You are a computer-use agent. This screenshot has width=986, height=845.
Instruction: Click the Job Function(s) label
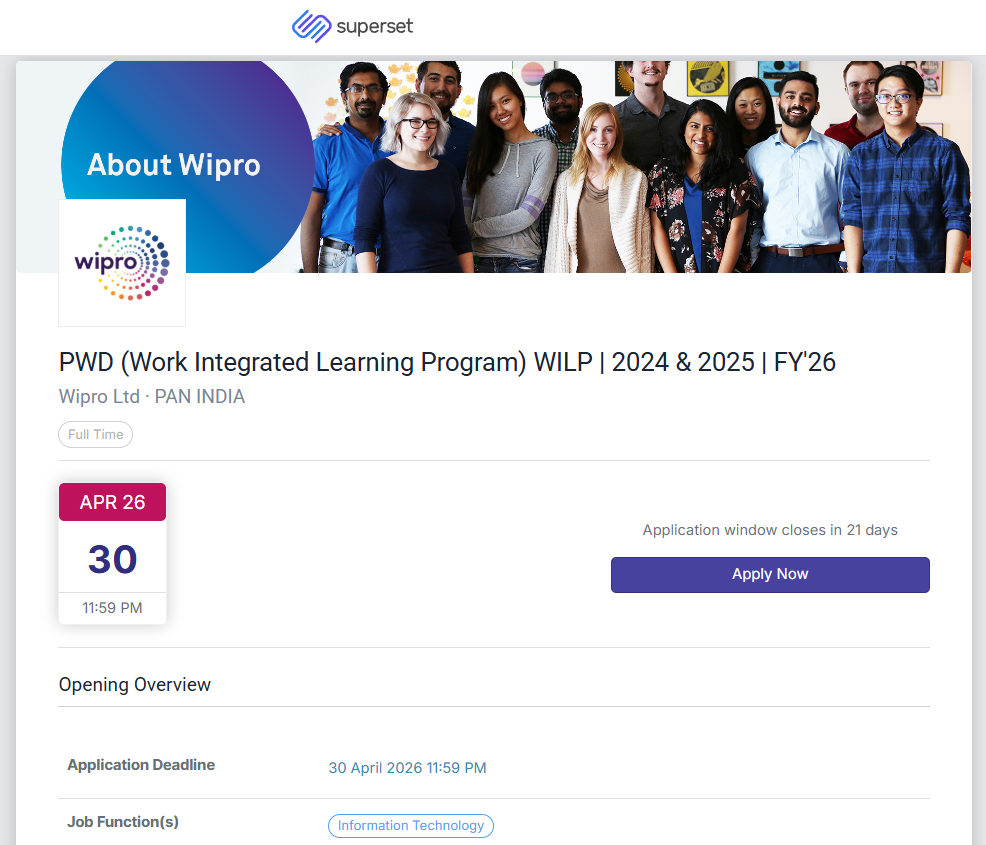pos(123,822)
